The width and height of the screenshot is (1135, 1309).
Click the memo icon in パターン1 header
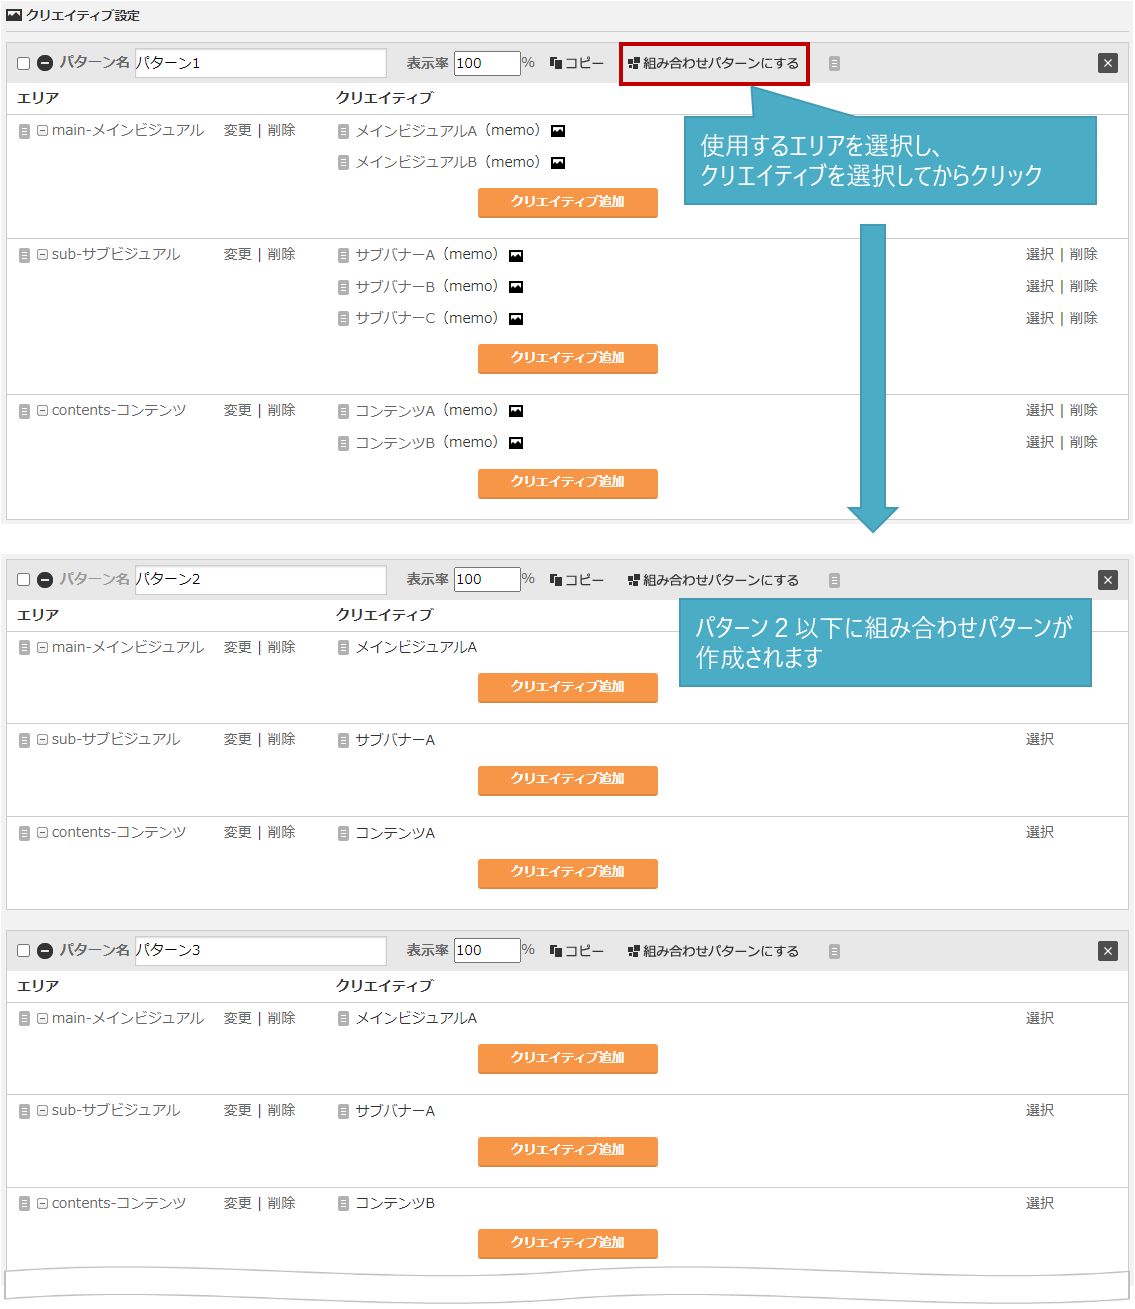pos(834,63)
